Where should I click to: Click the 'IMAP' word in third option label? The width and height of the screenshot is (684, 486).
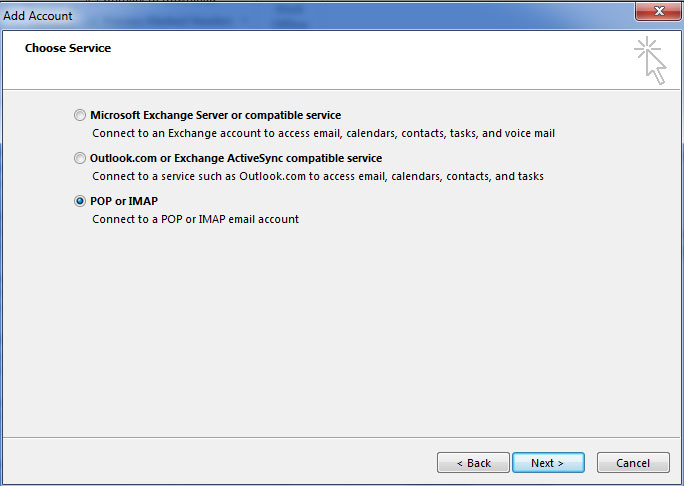click(x=143, y=201)
